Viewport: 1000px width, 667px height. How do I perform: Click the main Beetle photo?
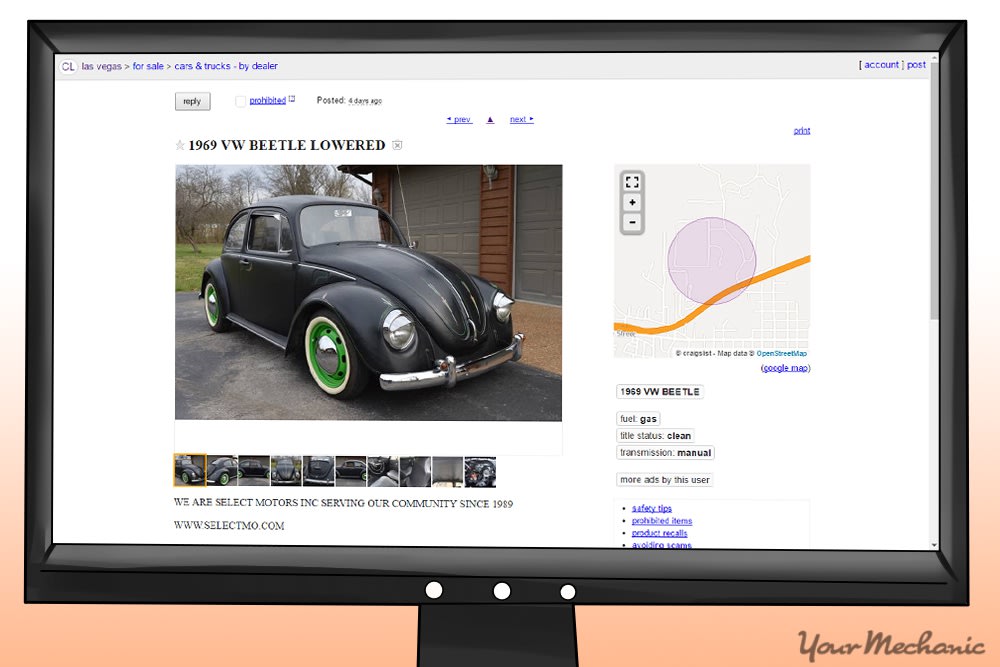coord(369,293)
